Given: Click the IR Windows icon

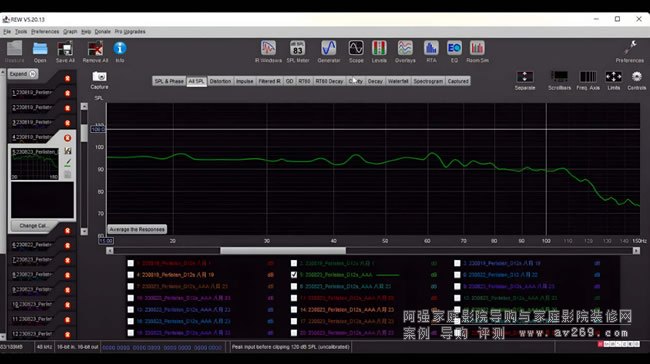Looking at the screenshot, I should click(x=268, y=52).
